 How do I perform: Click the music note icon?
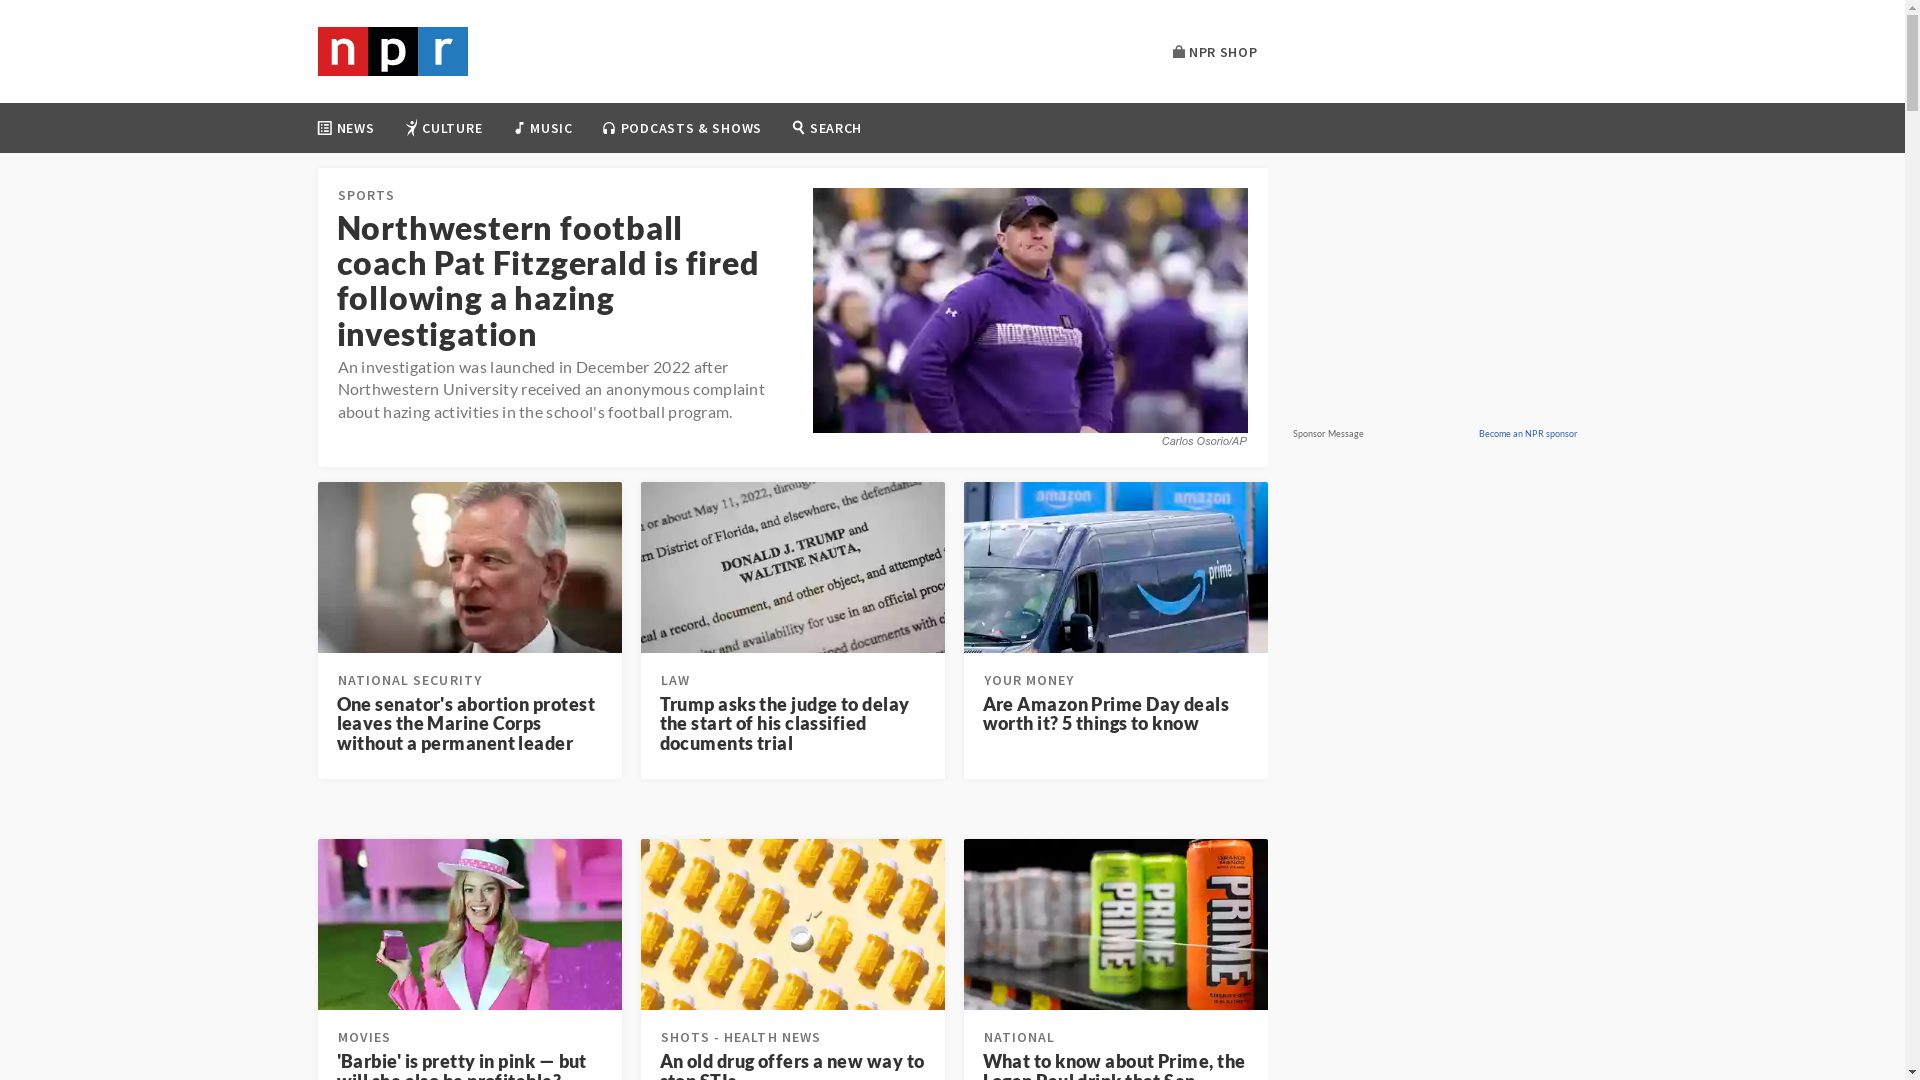click(x=519, y=128)
